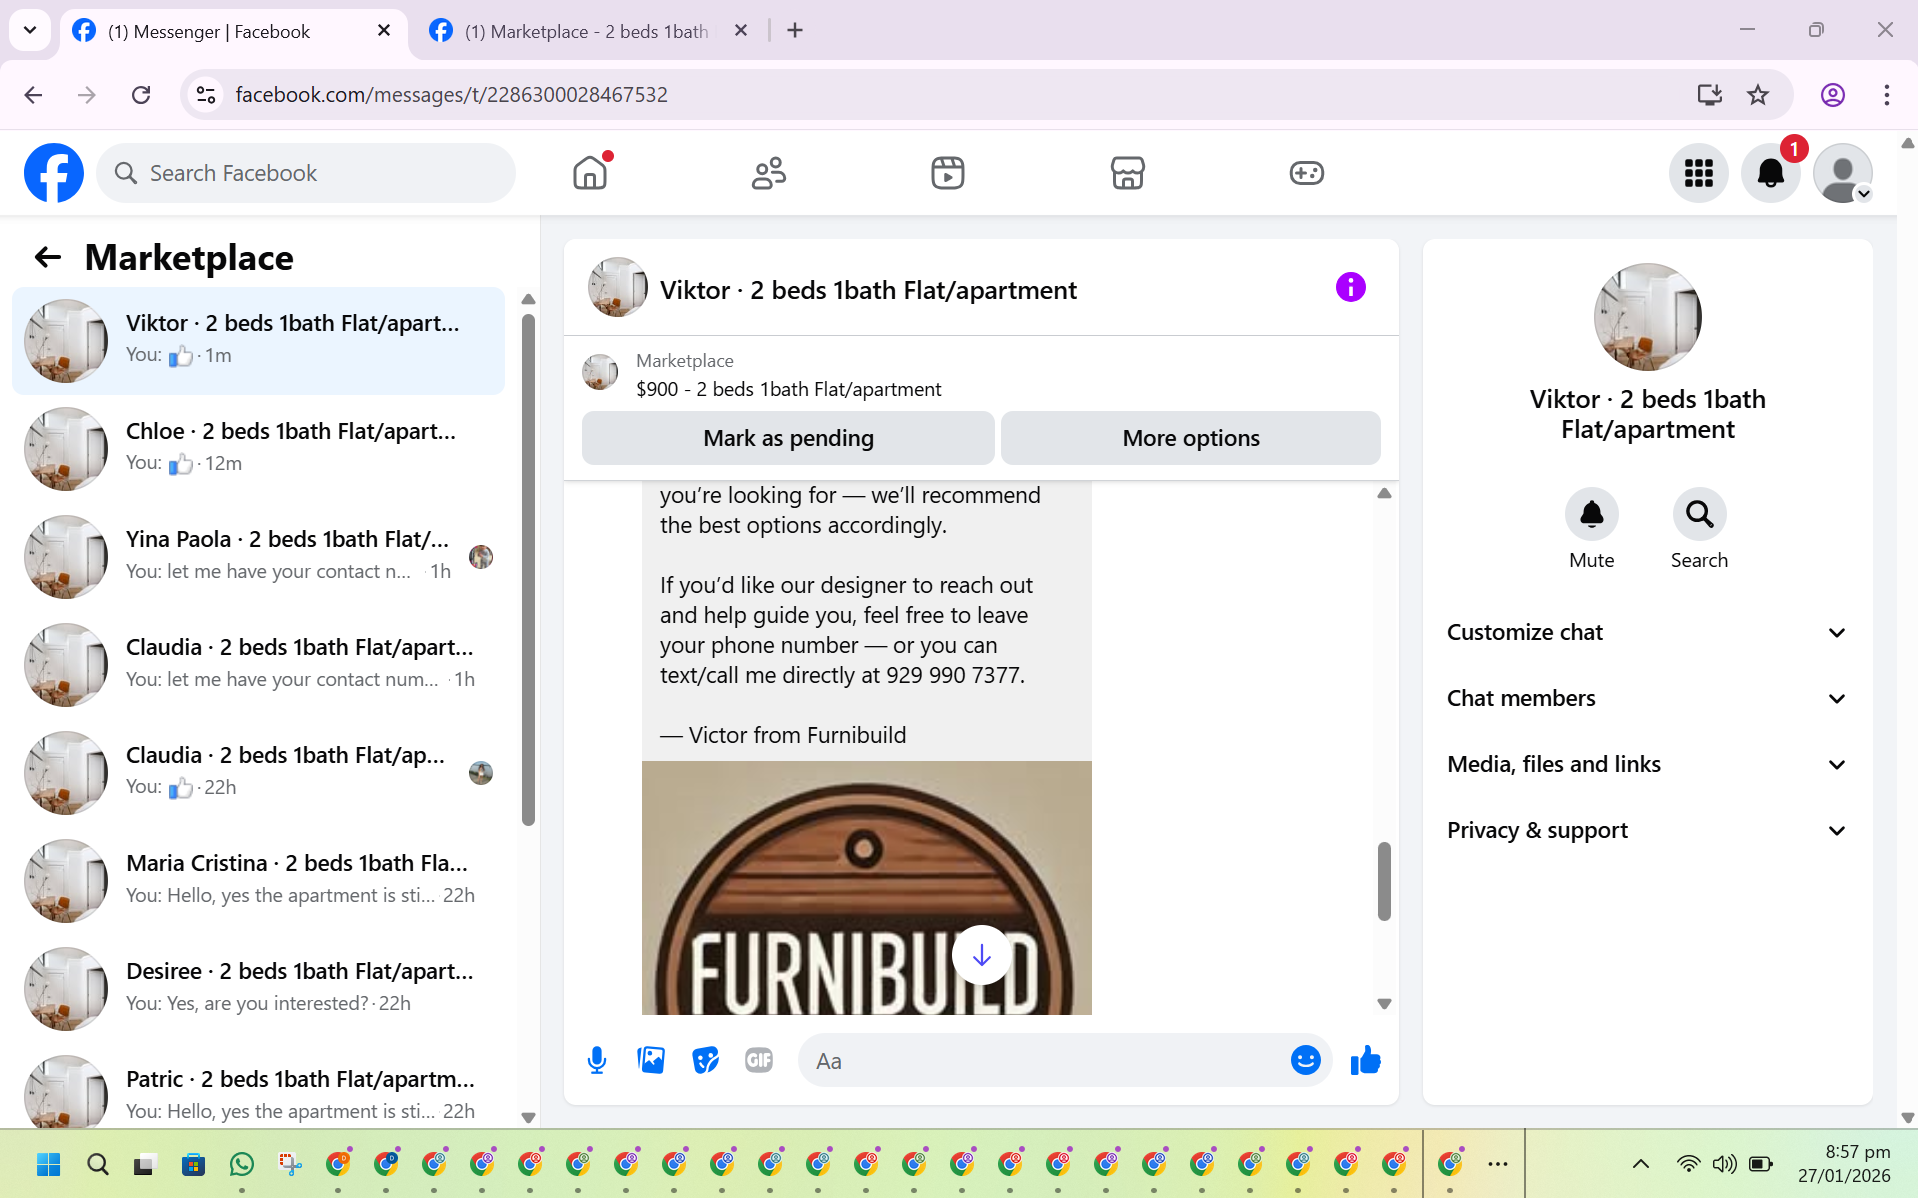
Task: Open the taskbar clock and date
Action: pyautogui.click(x=1843, y=1163)
